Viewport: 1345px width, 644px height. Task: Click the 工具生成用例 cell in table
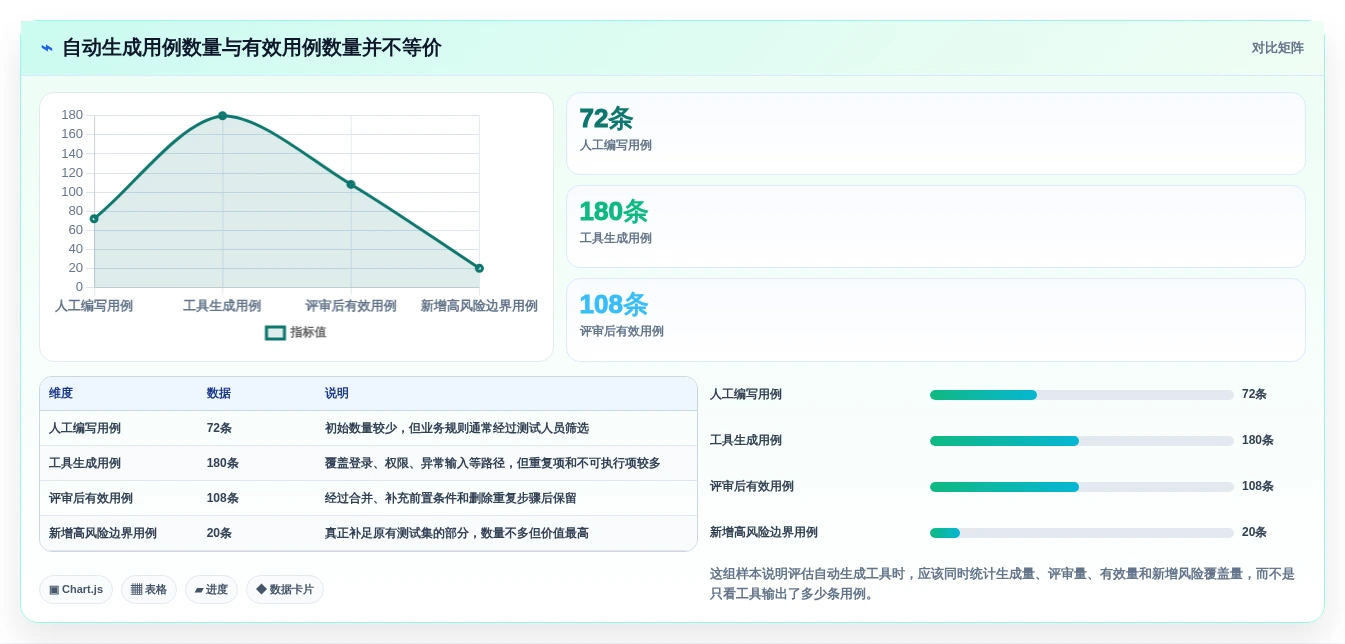pyautogui.click(x=85, y=463)
